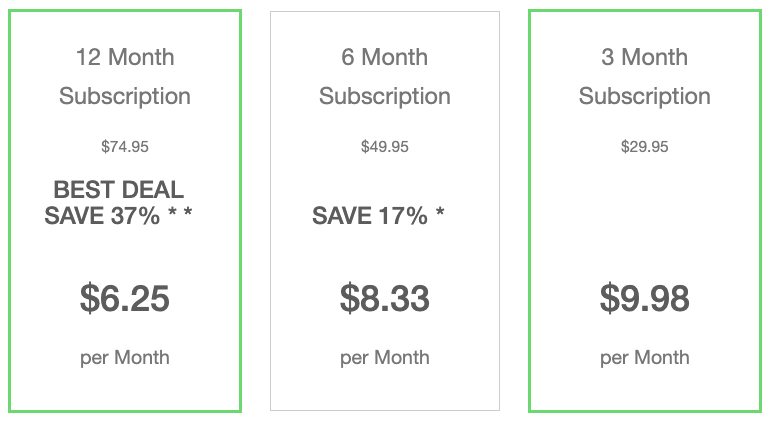767x421 pixels.
Task: Click '3 Month' heading text
Action: [x=645, y=57]
